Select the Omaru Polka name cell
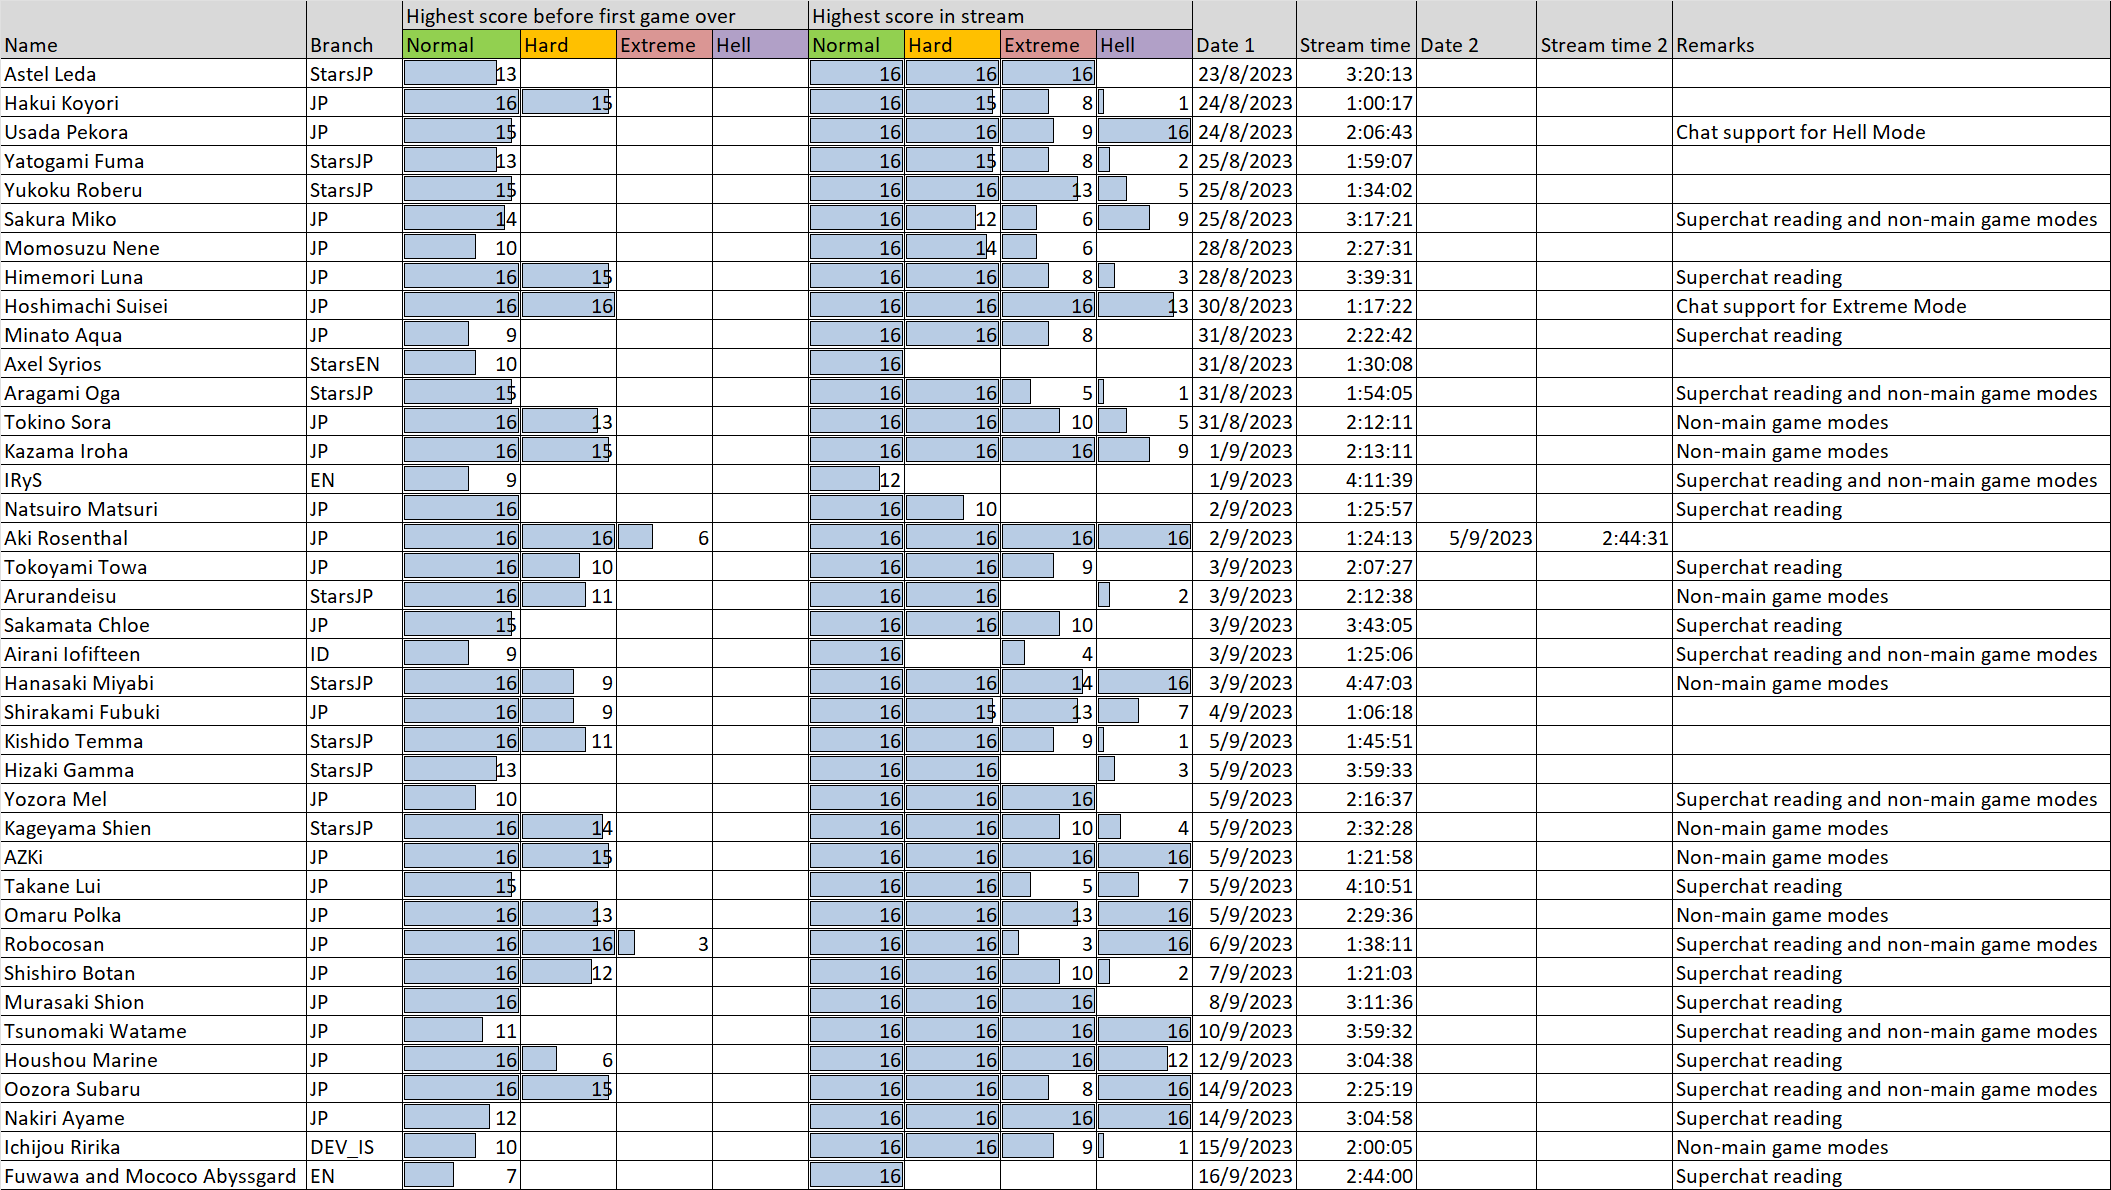The image size is (2111, 1190). (153, 915)
